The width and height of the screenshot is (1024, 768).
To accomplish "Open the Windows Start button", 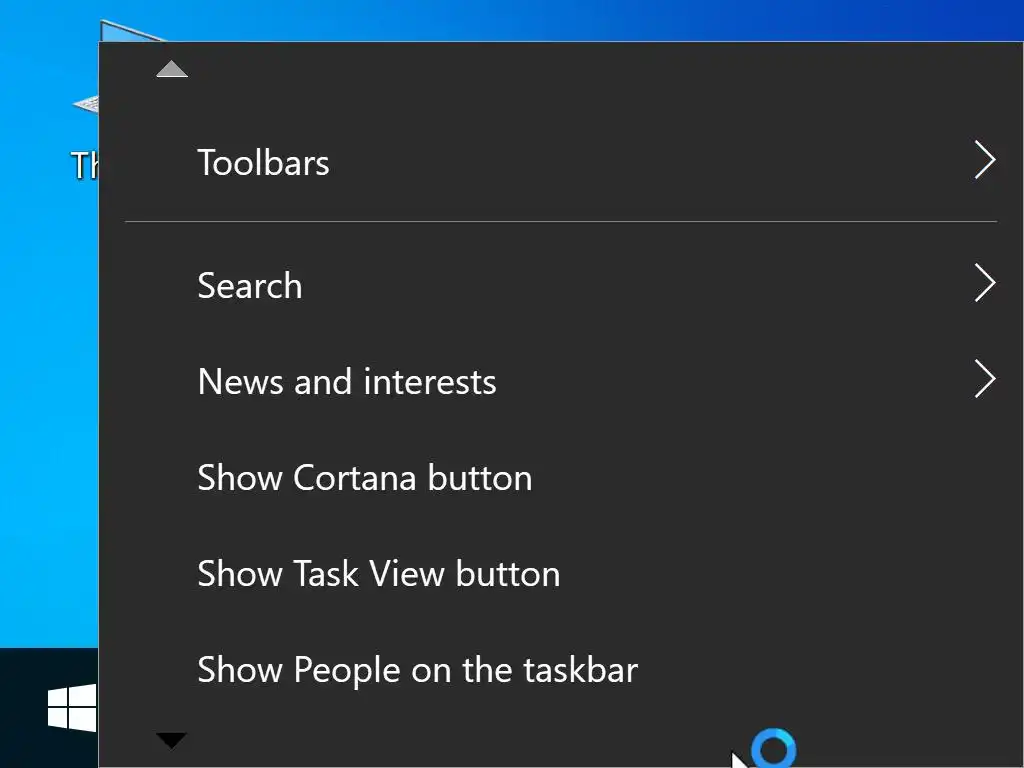I will point(72,708).
